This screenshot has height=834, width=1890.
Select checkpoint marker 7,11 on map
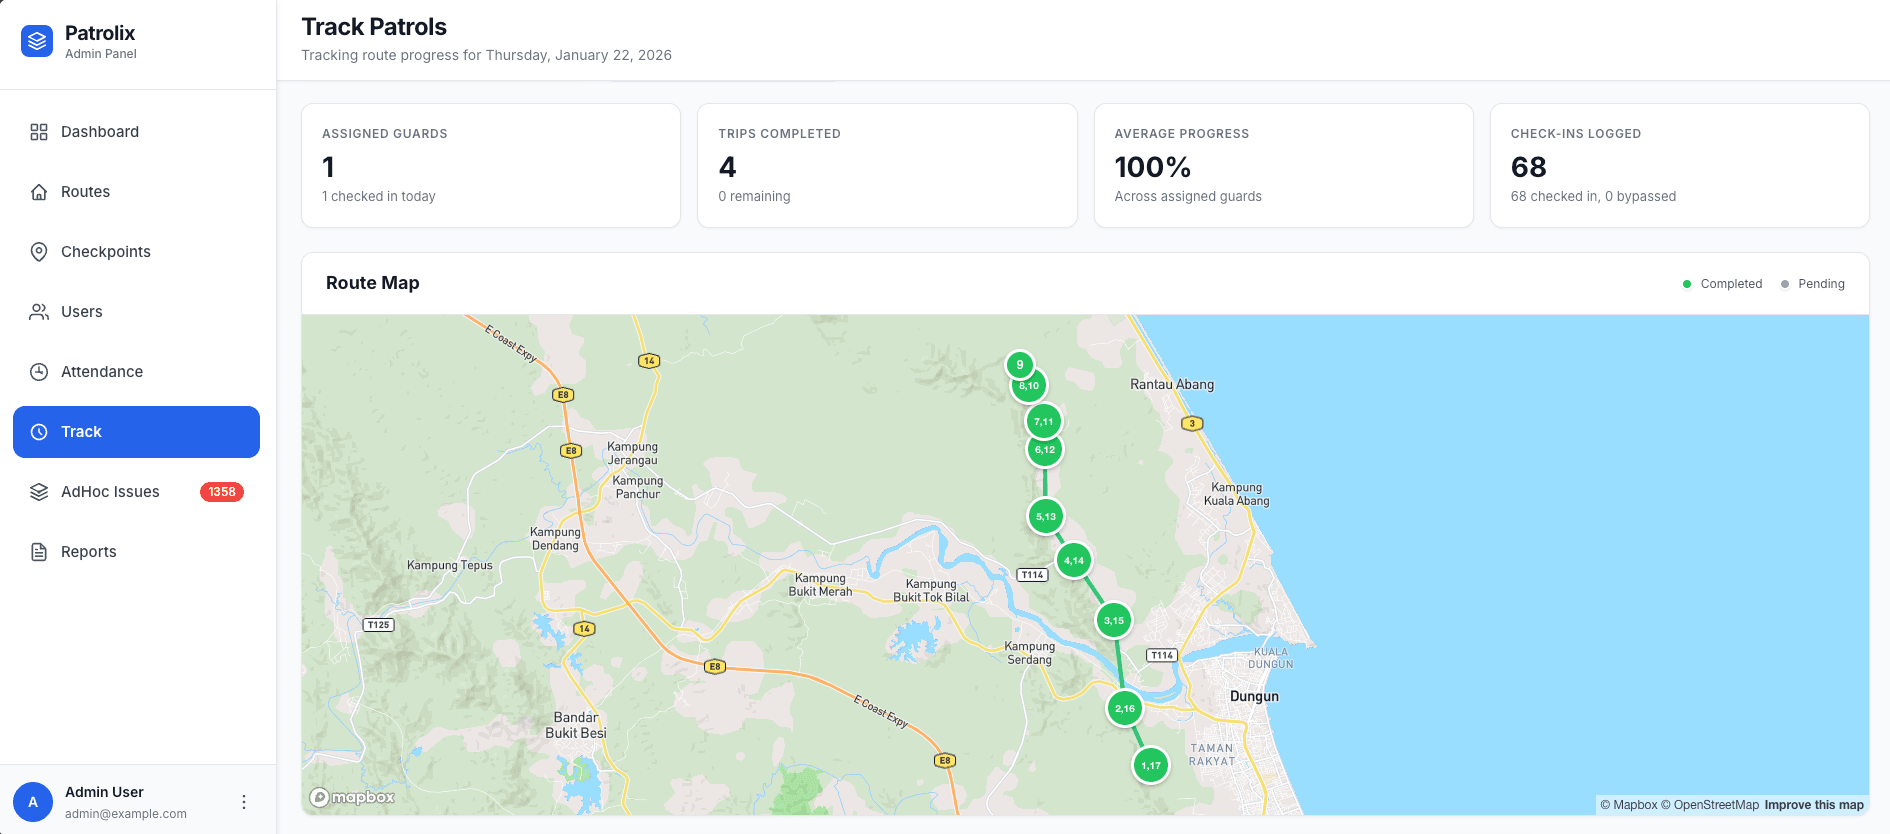tap(1044, 422)
